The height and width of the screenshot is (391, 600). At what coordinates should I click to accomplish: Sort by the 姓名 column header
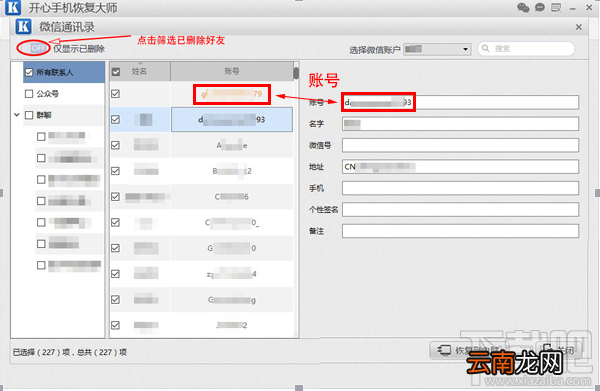140,71
